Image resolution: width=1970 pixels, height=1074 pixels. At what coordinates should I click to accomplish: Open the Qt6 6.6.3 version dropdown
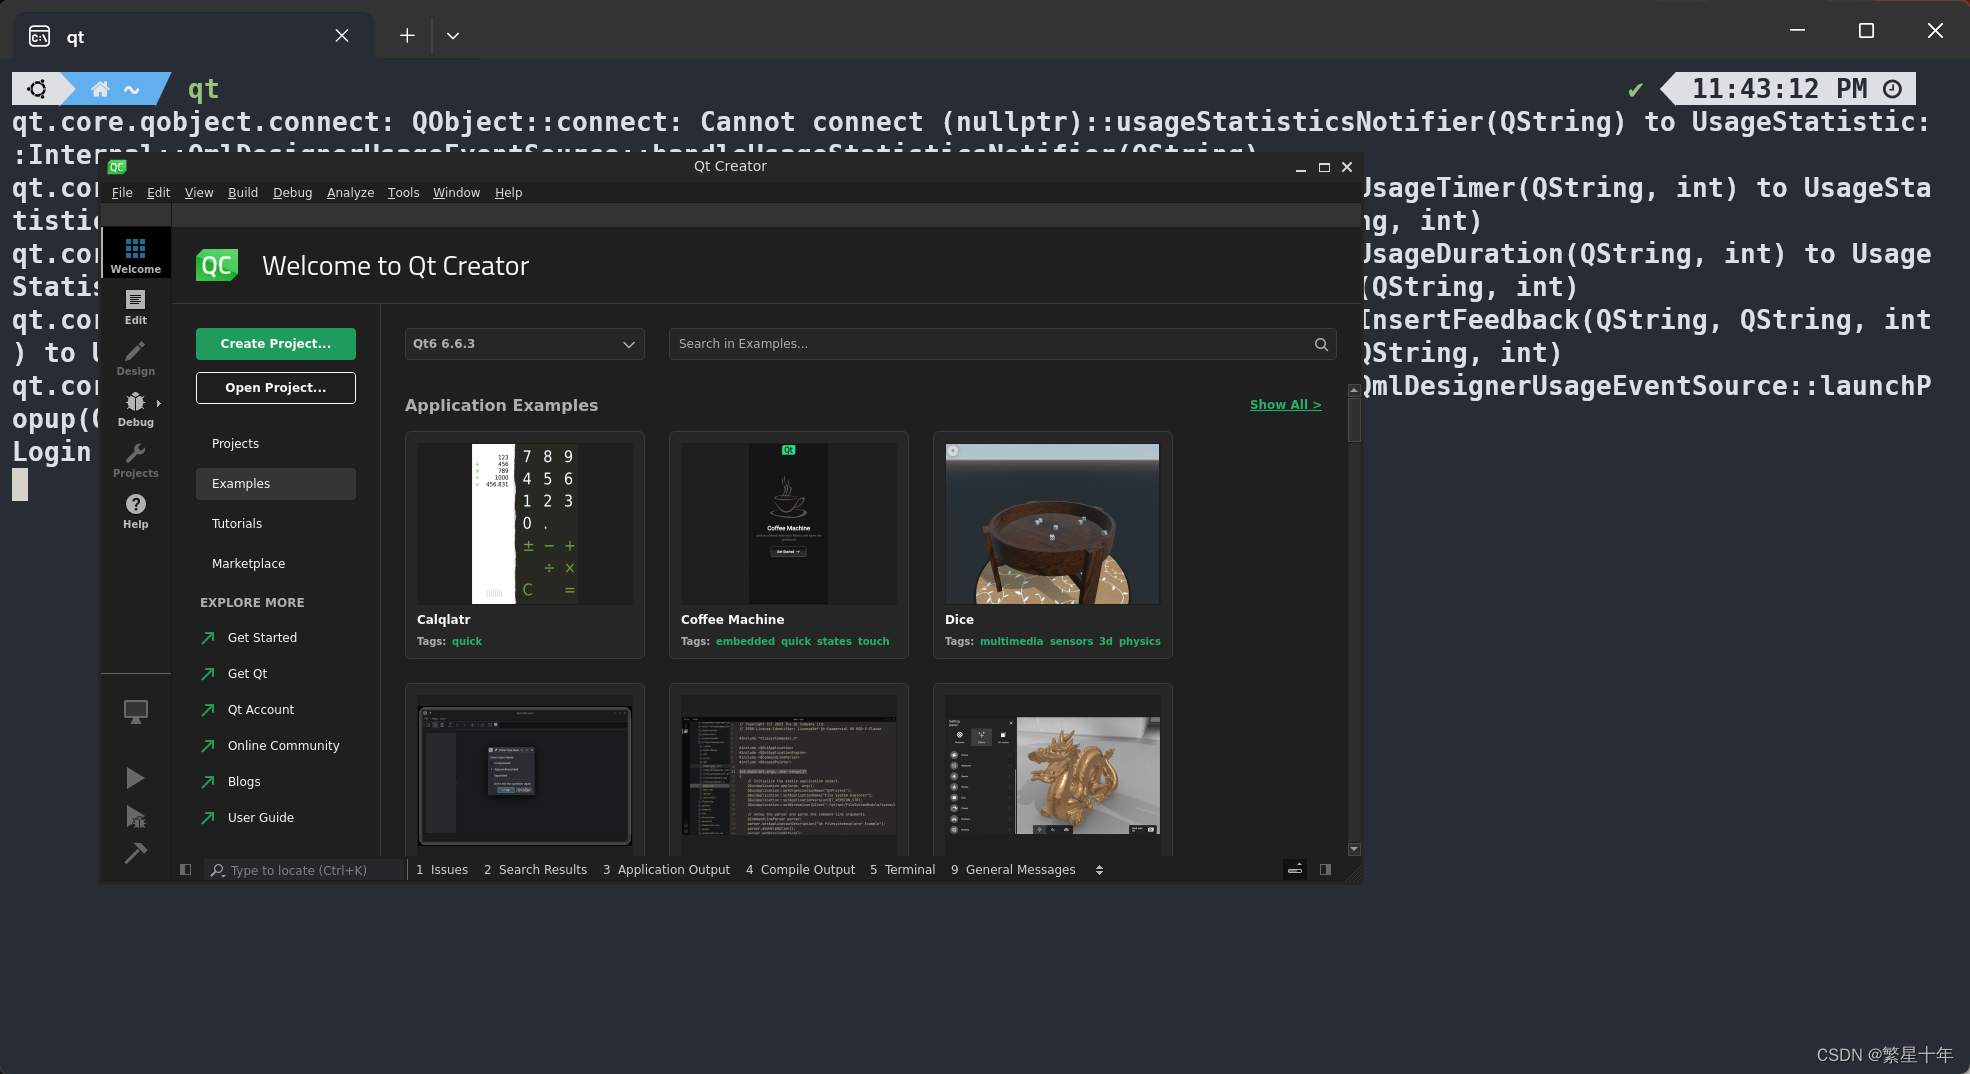point(525,344)
